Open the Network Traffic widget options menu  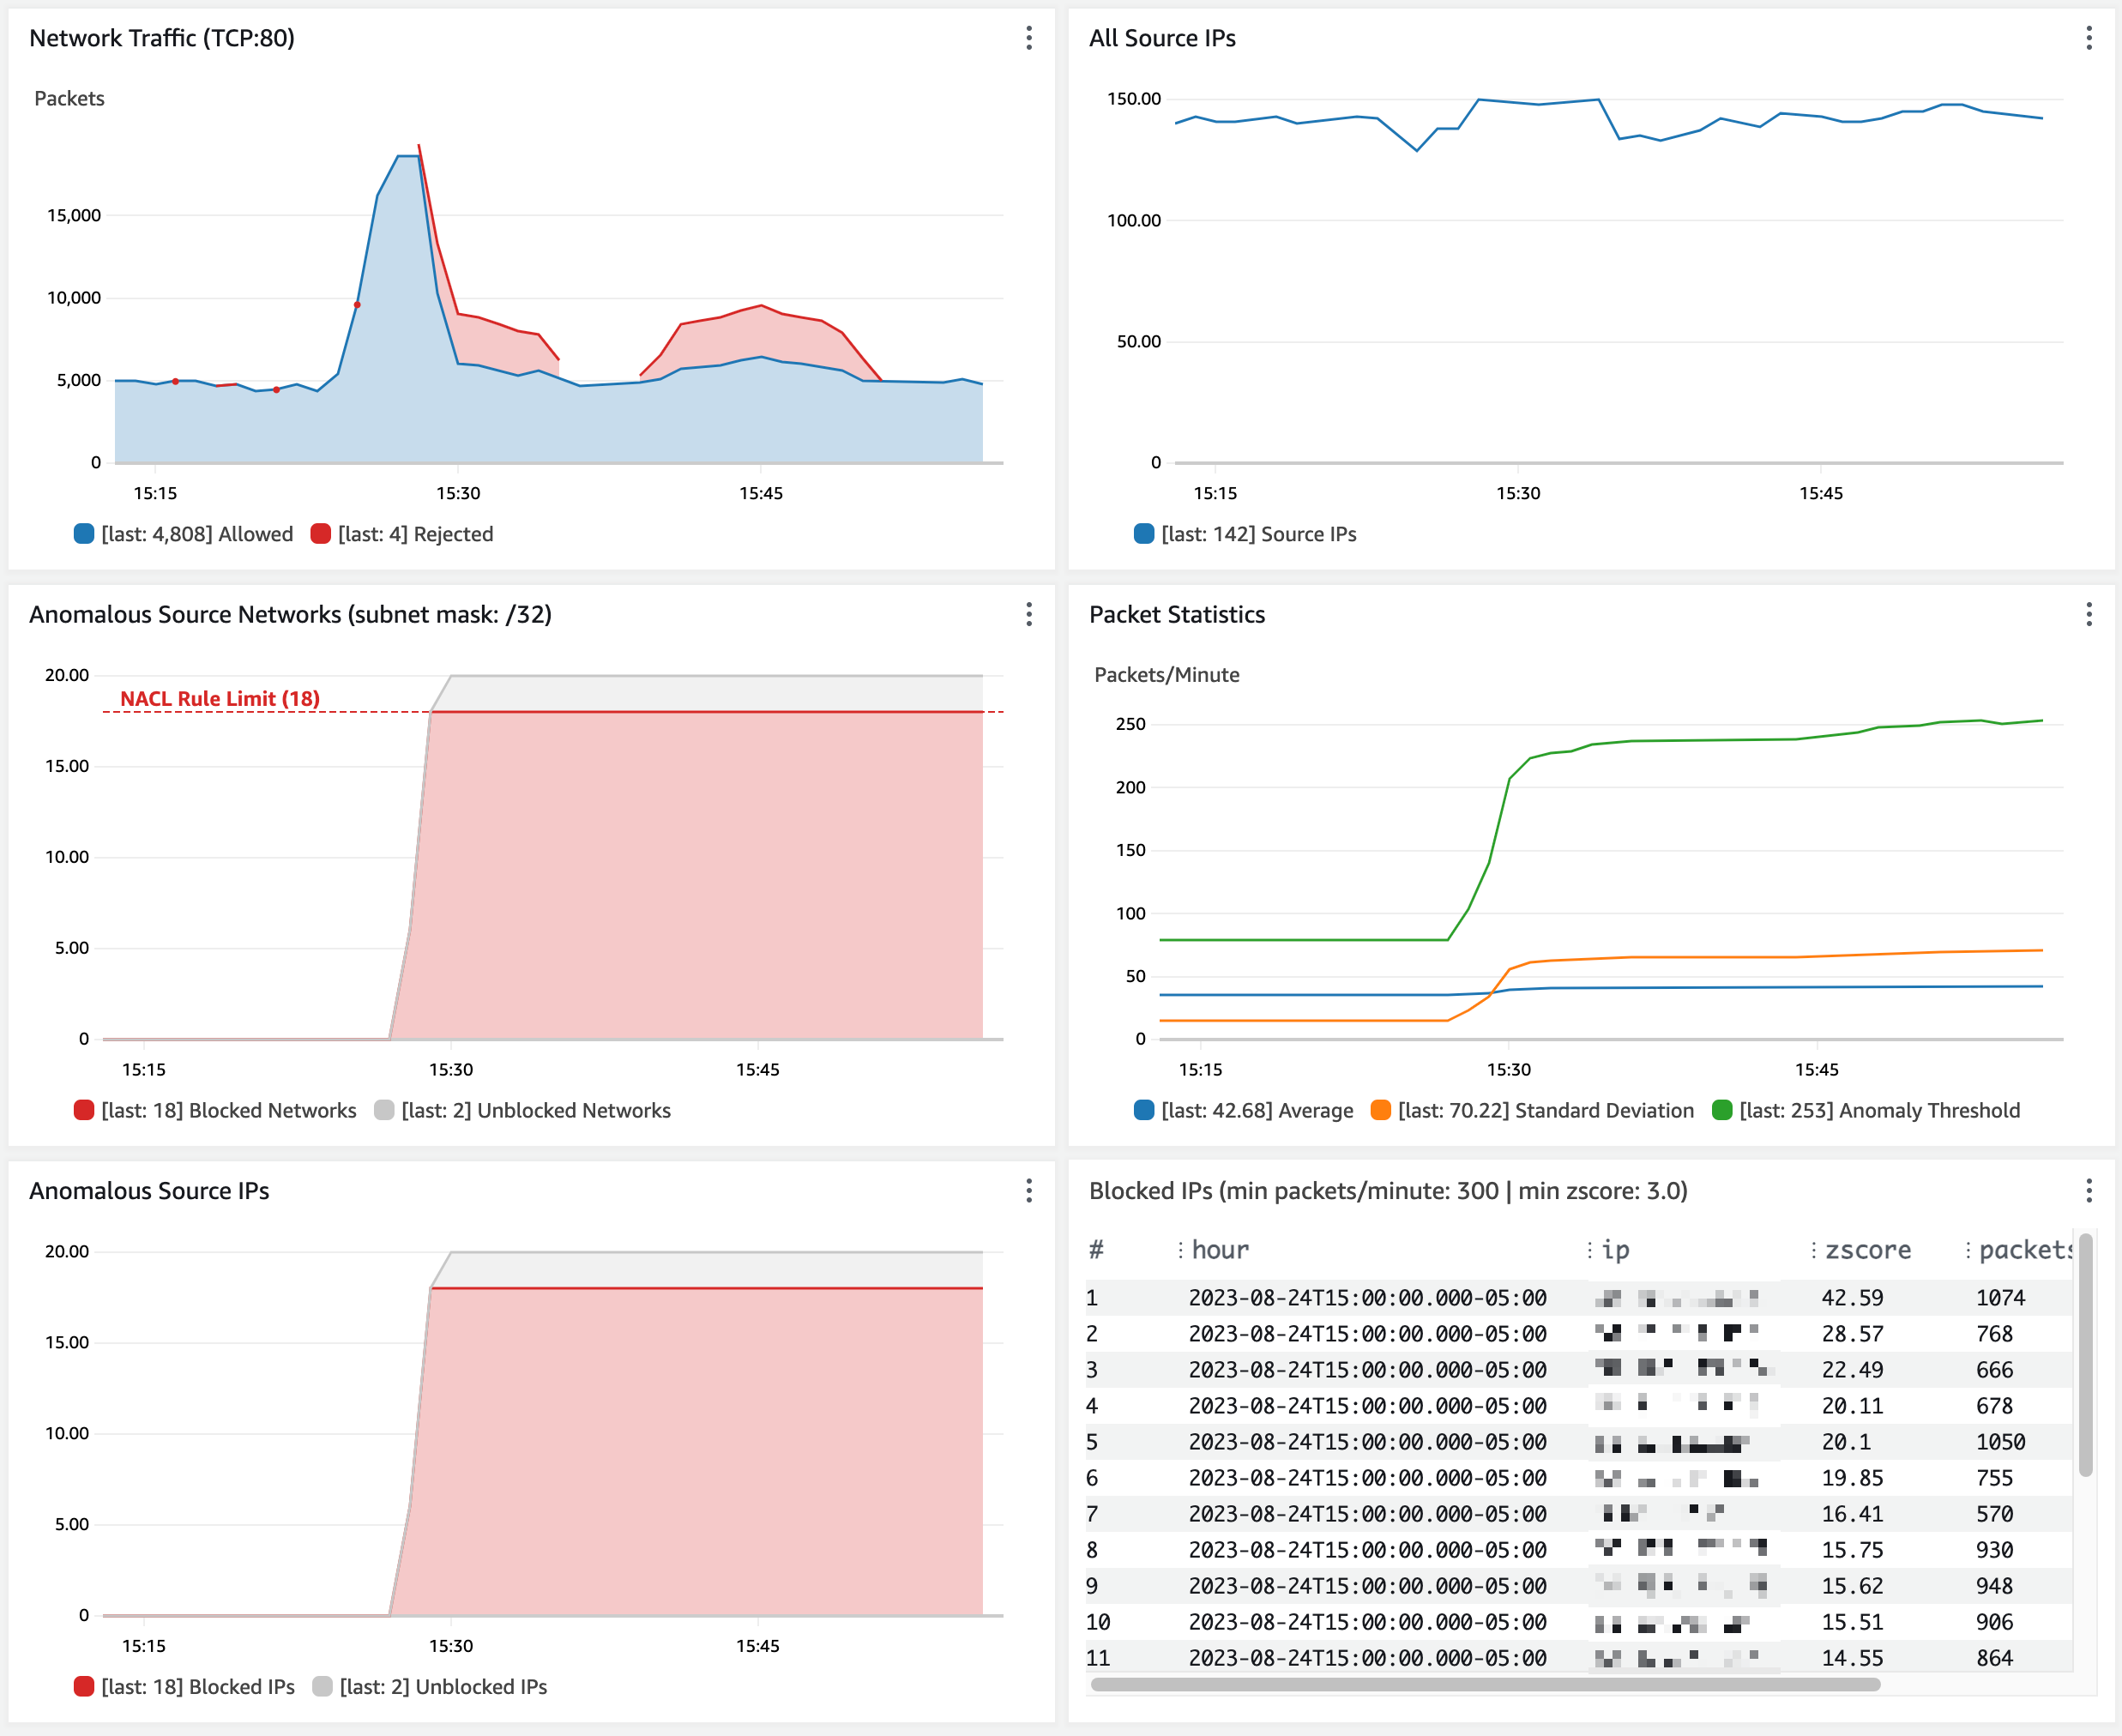[x=1028, y=39]
